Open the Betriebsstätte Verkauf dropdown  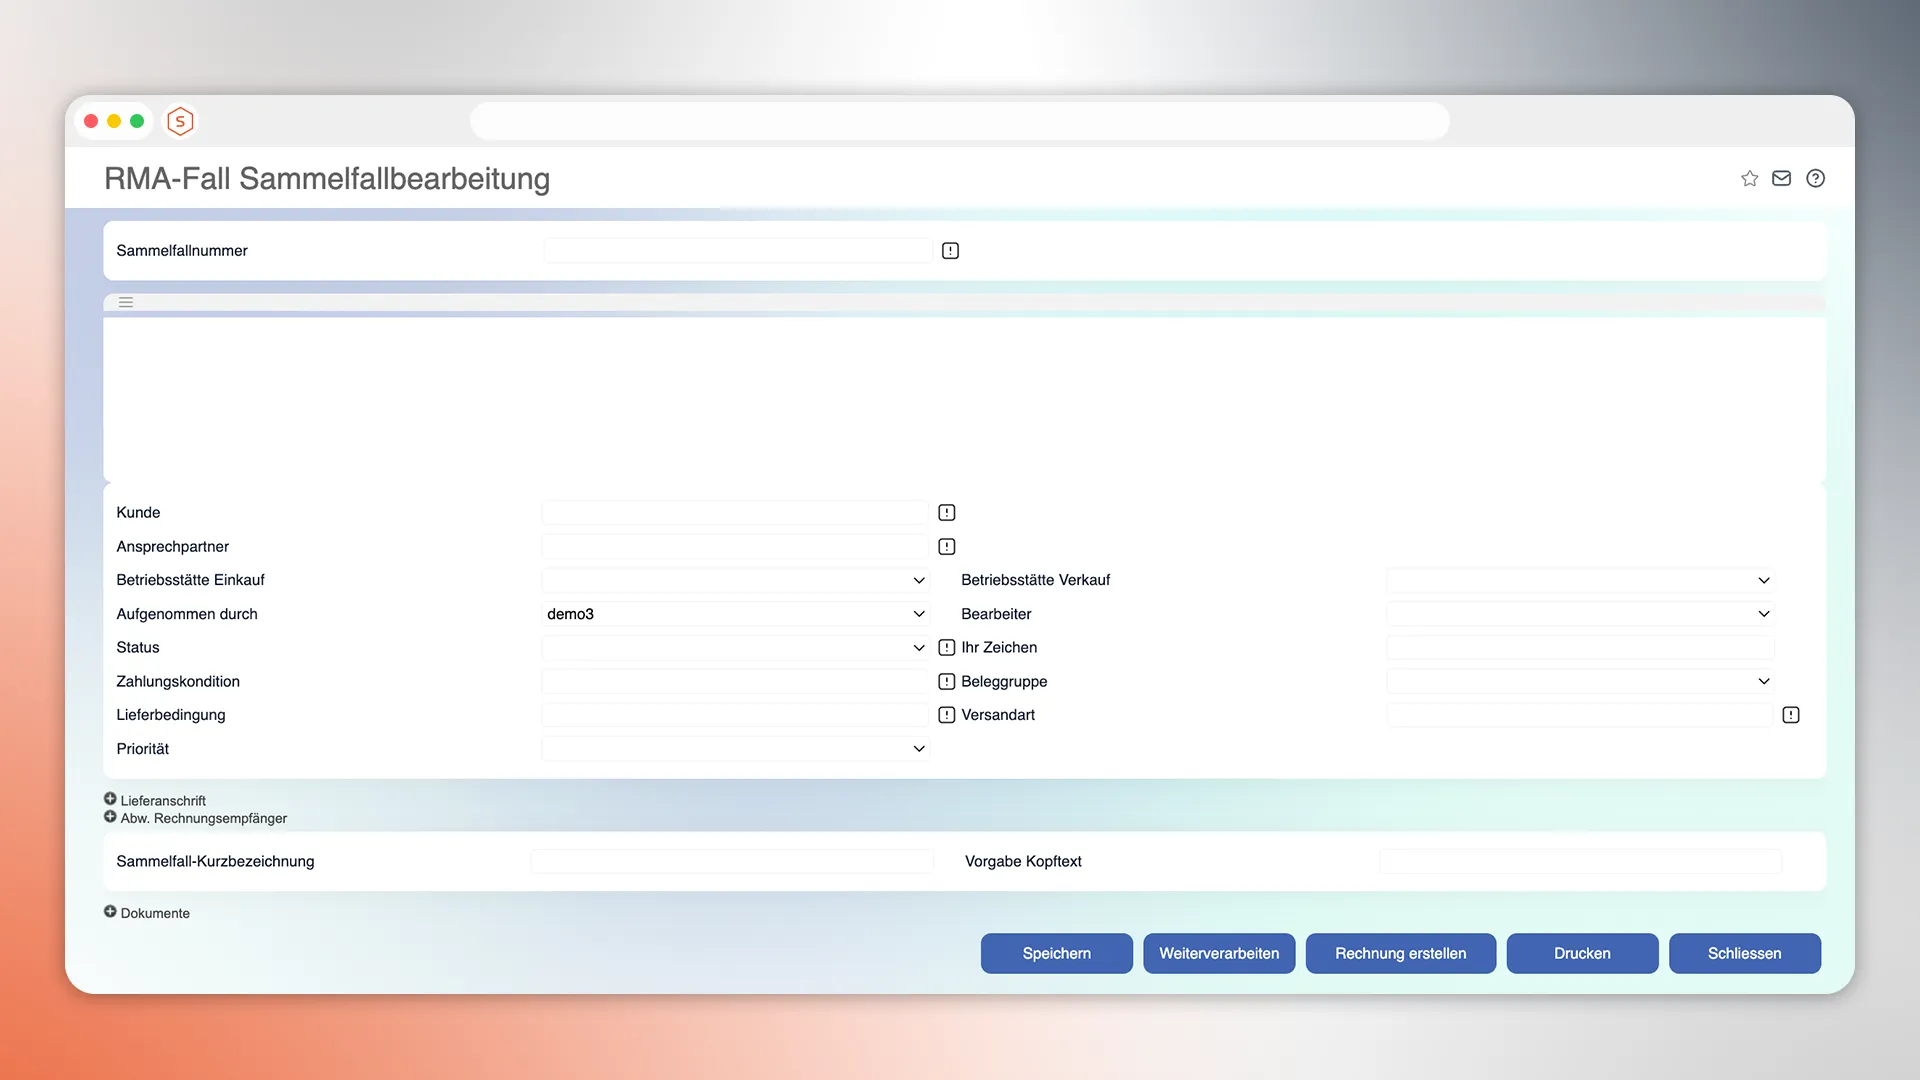tap(1580, 580)
